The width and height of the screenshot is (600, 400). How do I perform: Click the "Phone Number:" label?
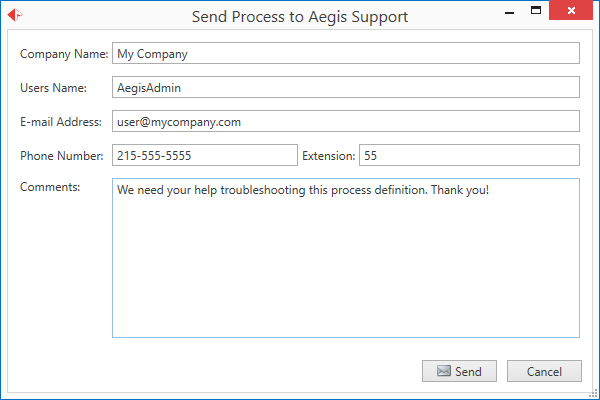click(x=61, y=156)
